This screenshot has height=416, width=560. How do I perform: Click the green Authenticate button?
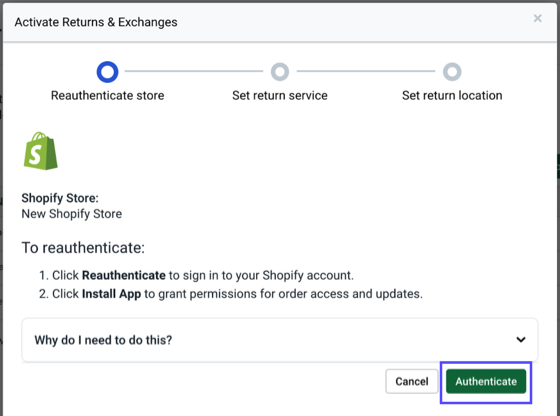(x=486, y=381)
